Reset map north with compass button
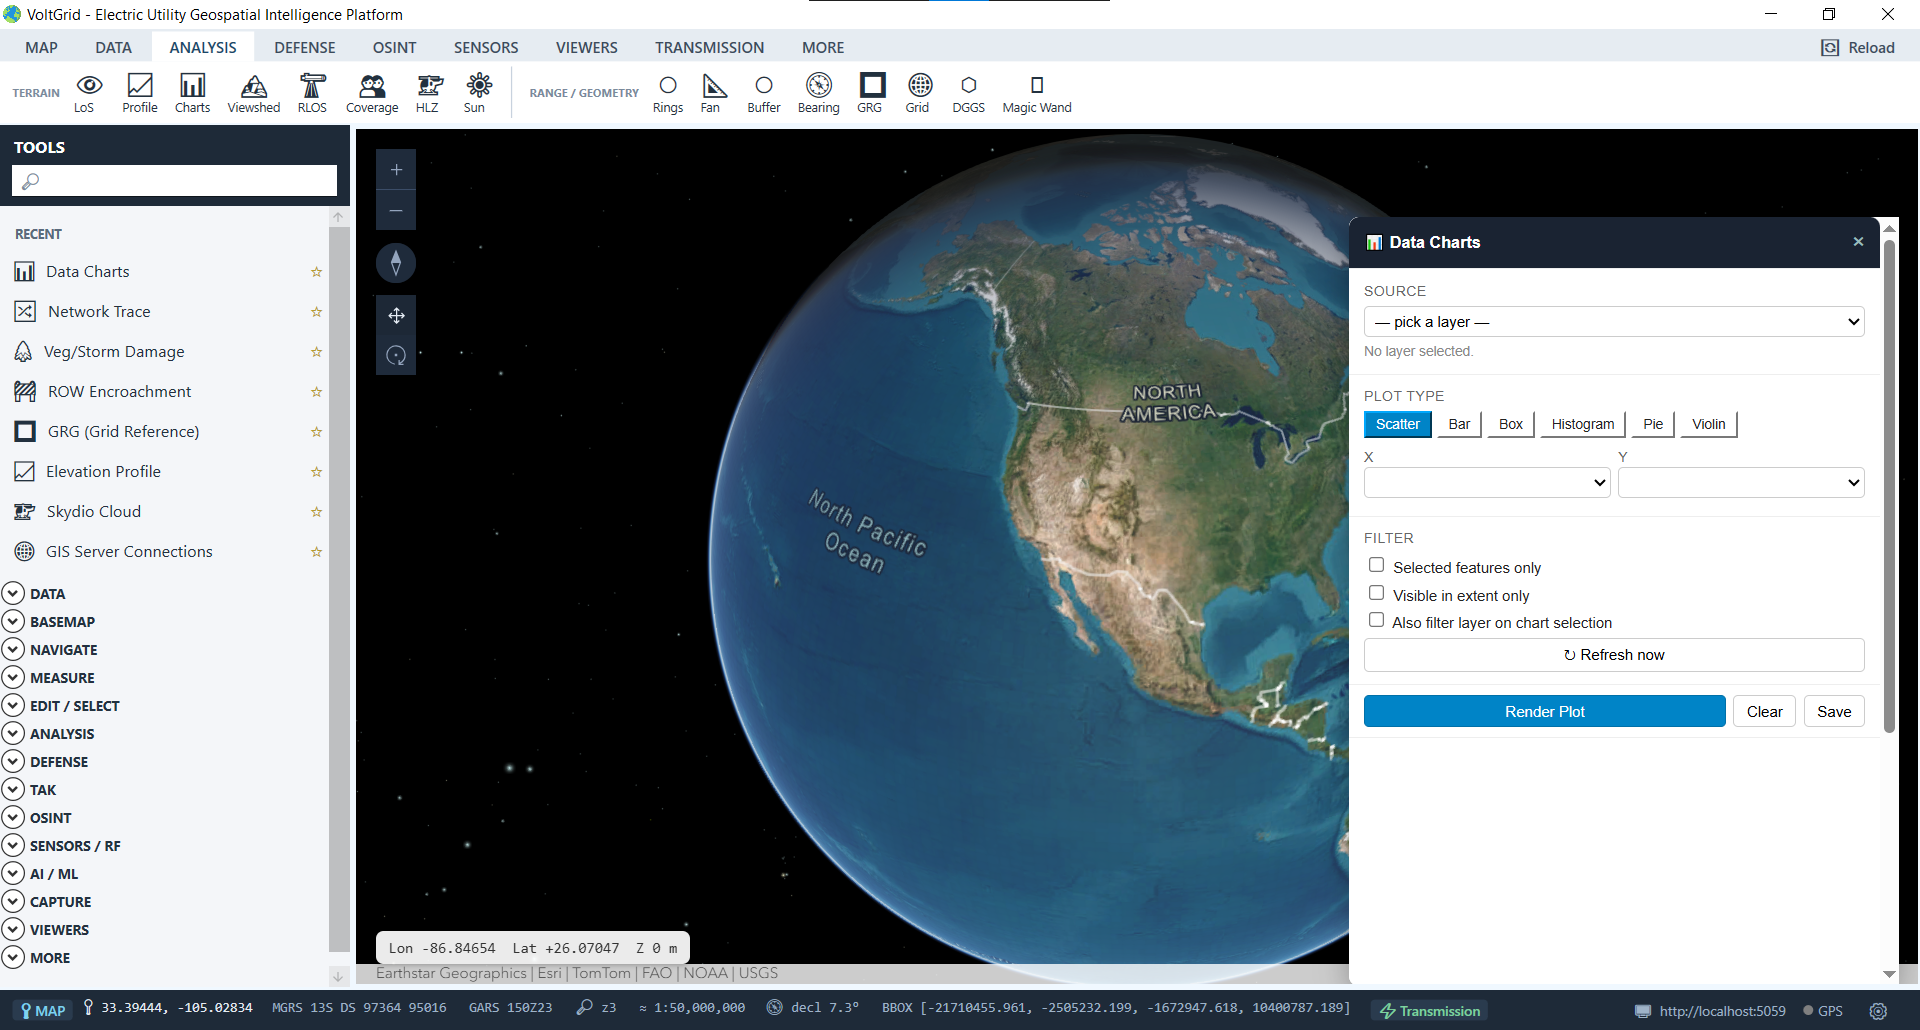 (x=396, y=263)
